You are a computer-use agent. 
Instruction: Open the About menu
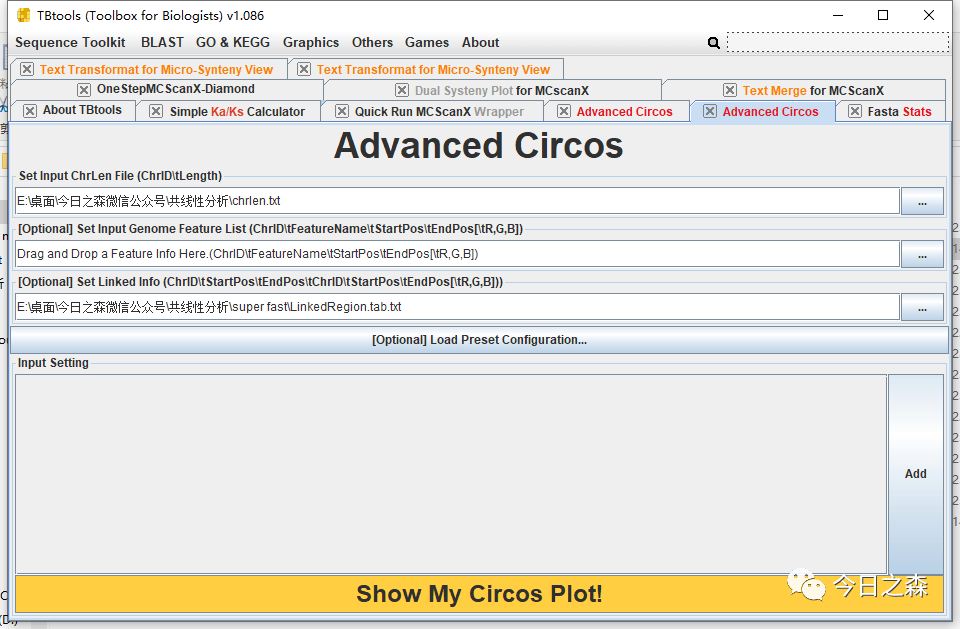tap(480, 42)
